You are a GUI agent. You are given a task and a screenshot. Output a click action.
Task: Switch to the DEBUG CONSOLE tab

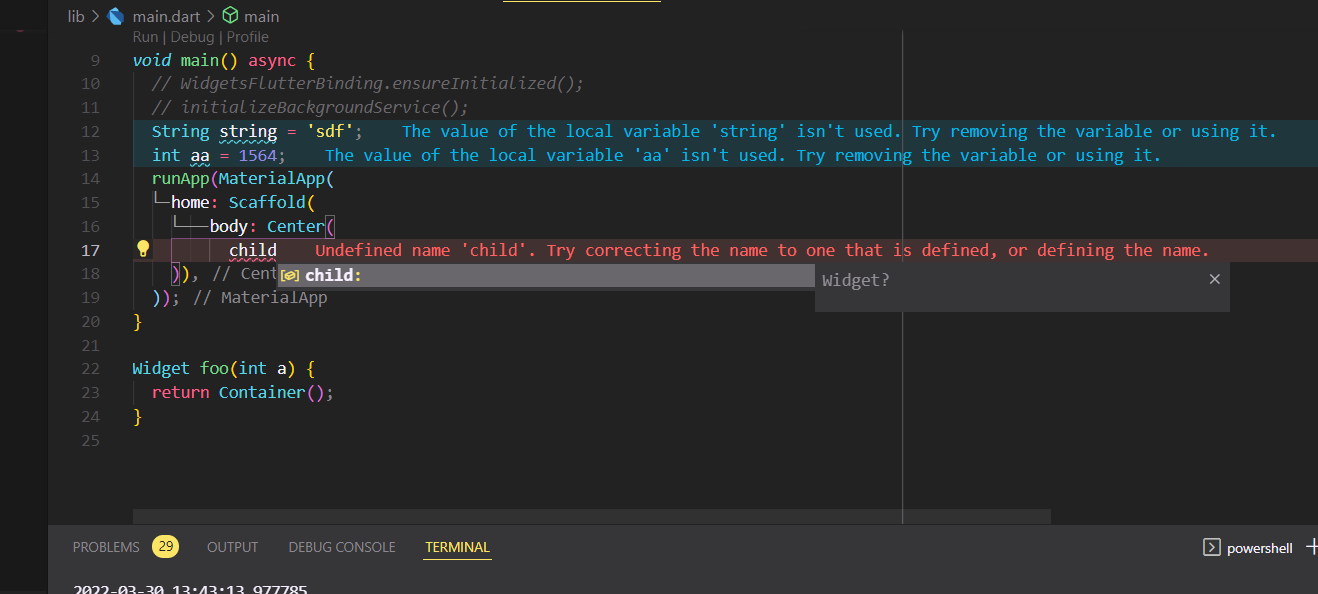pyautogui.click(x=342, y=547)
